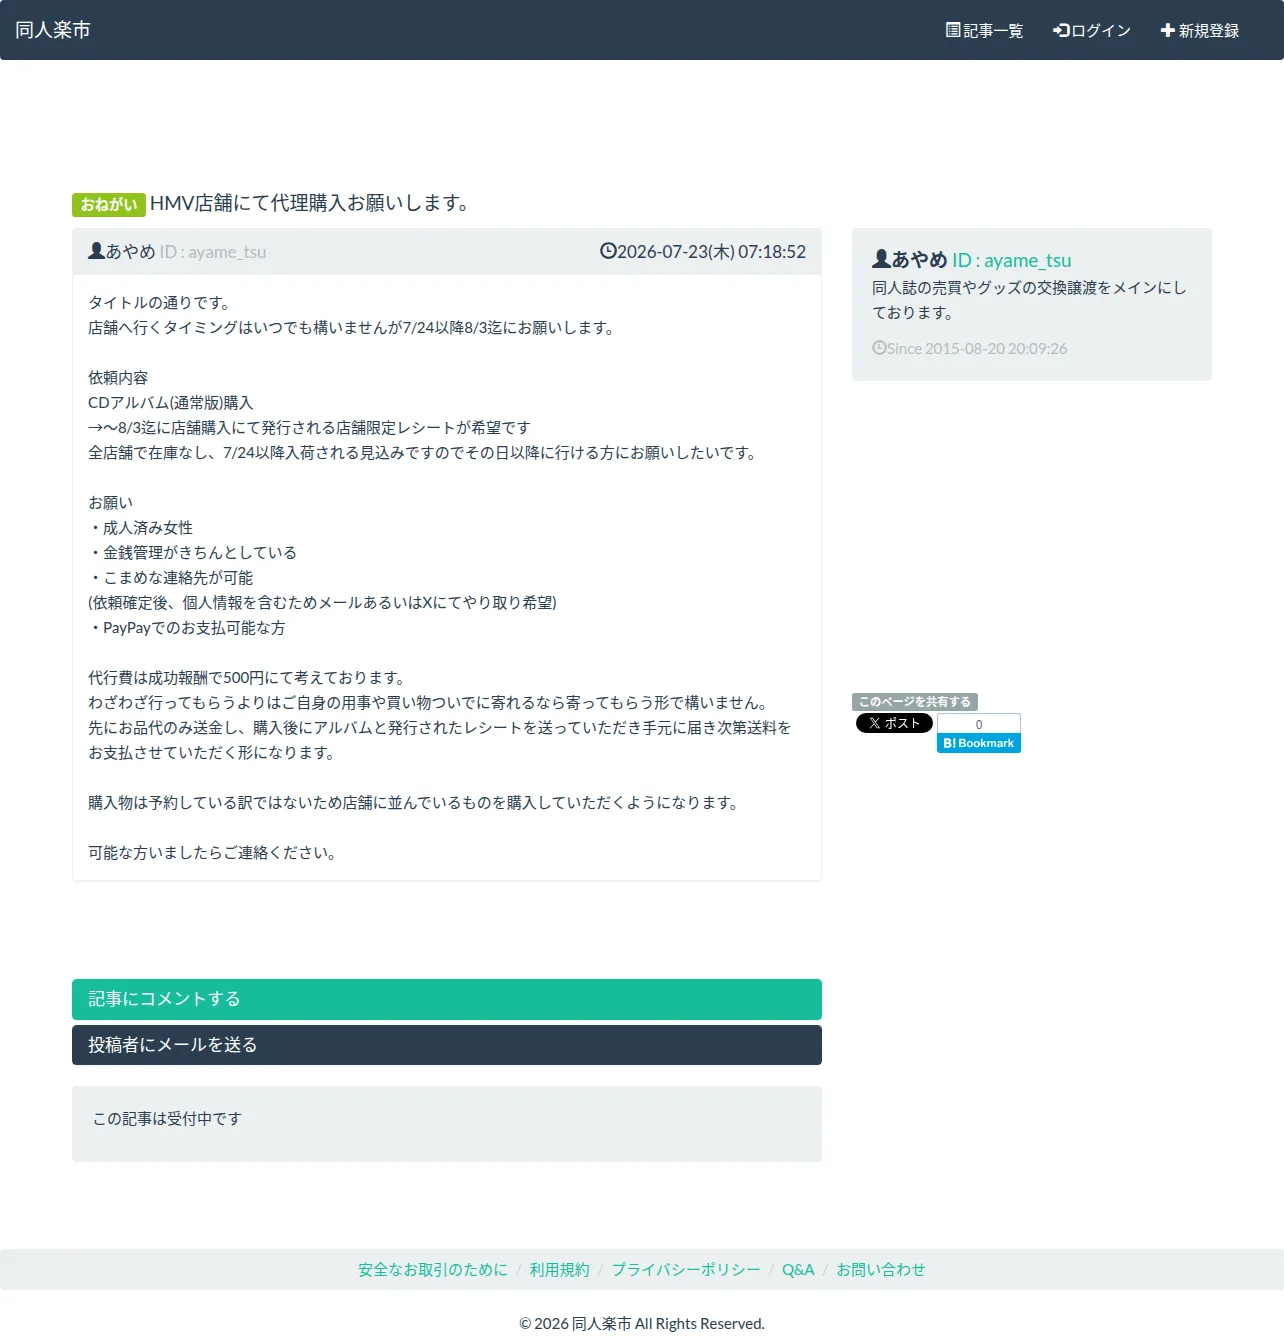Click the line タイトルの通りです。

[x=162, y=303]
